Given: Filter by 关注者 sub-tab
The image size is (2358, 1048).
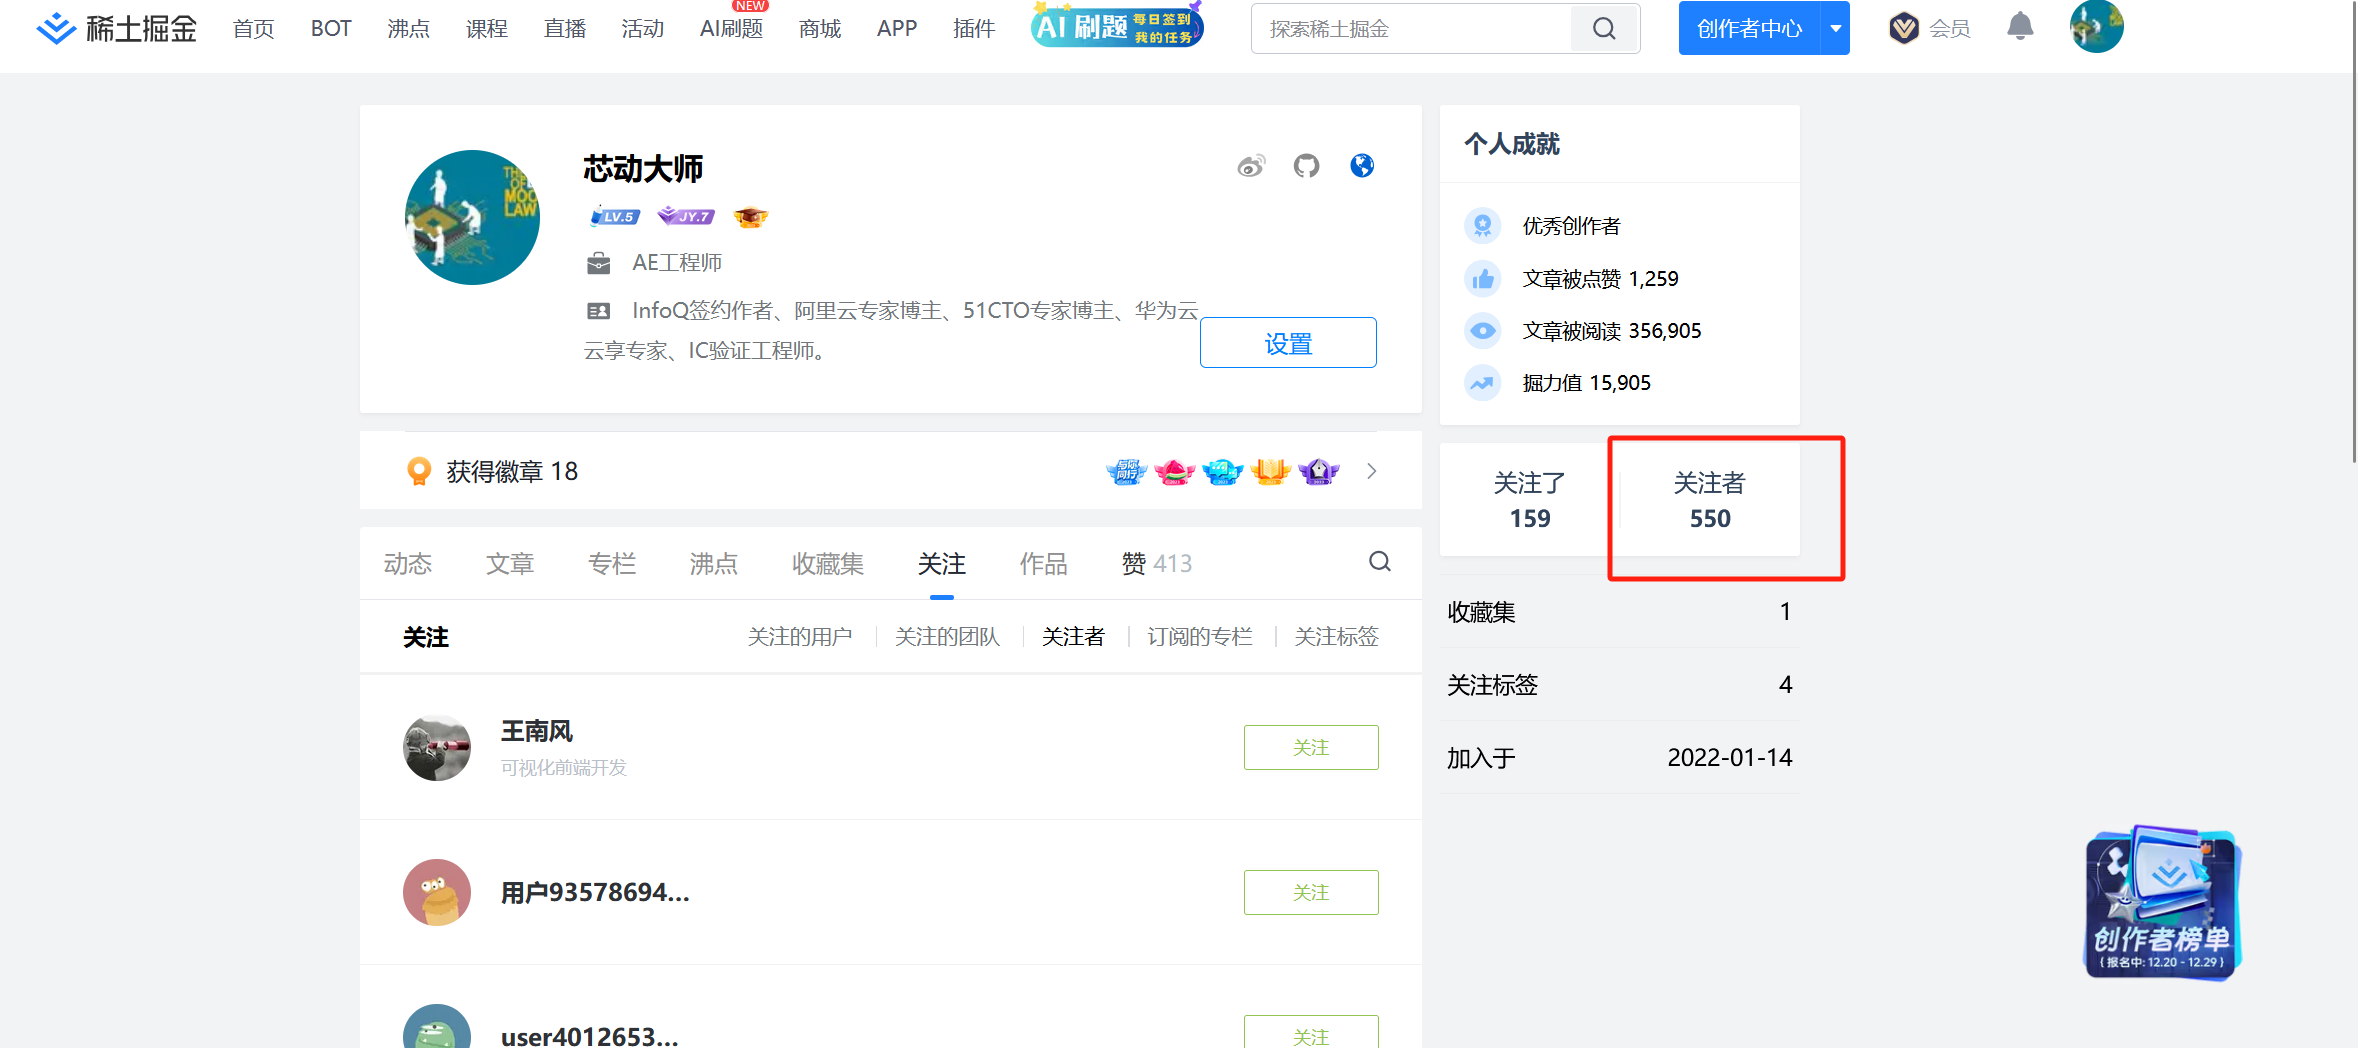Looking at the screenshot, I should (x=1073, y=636).
